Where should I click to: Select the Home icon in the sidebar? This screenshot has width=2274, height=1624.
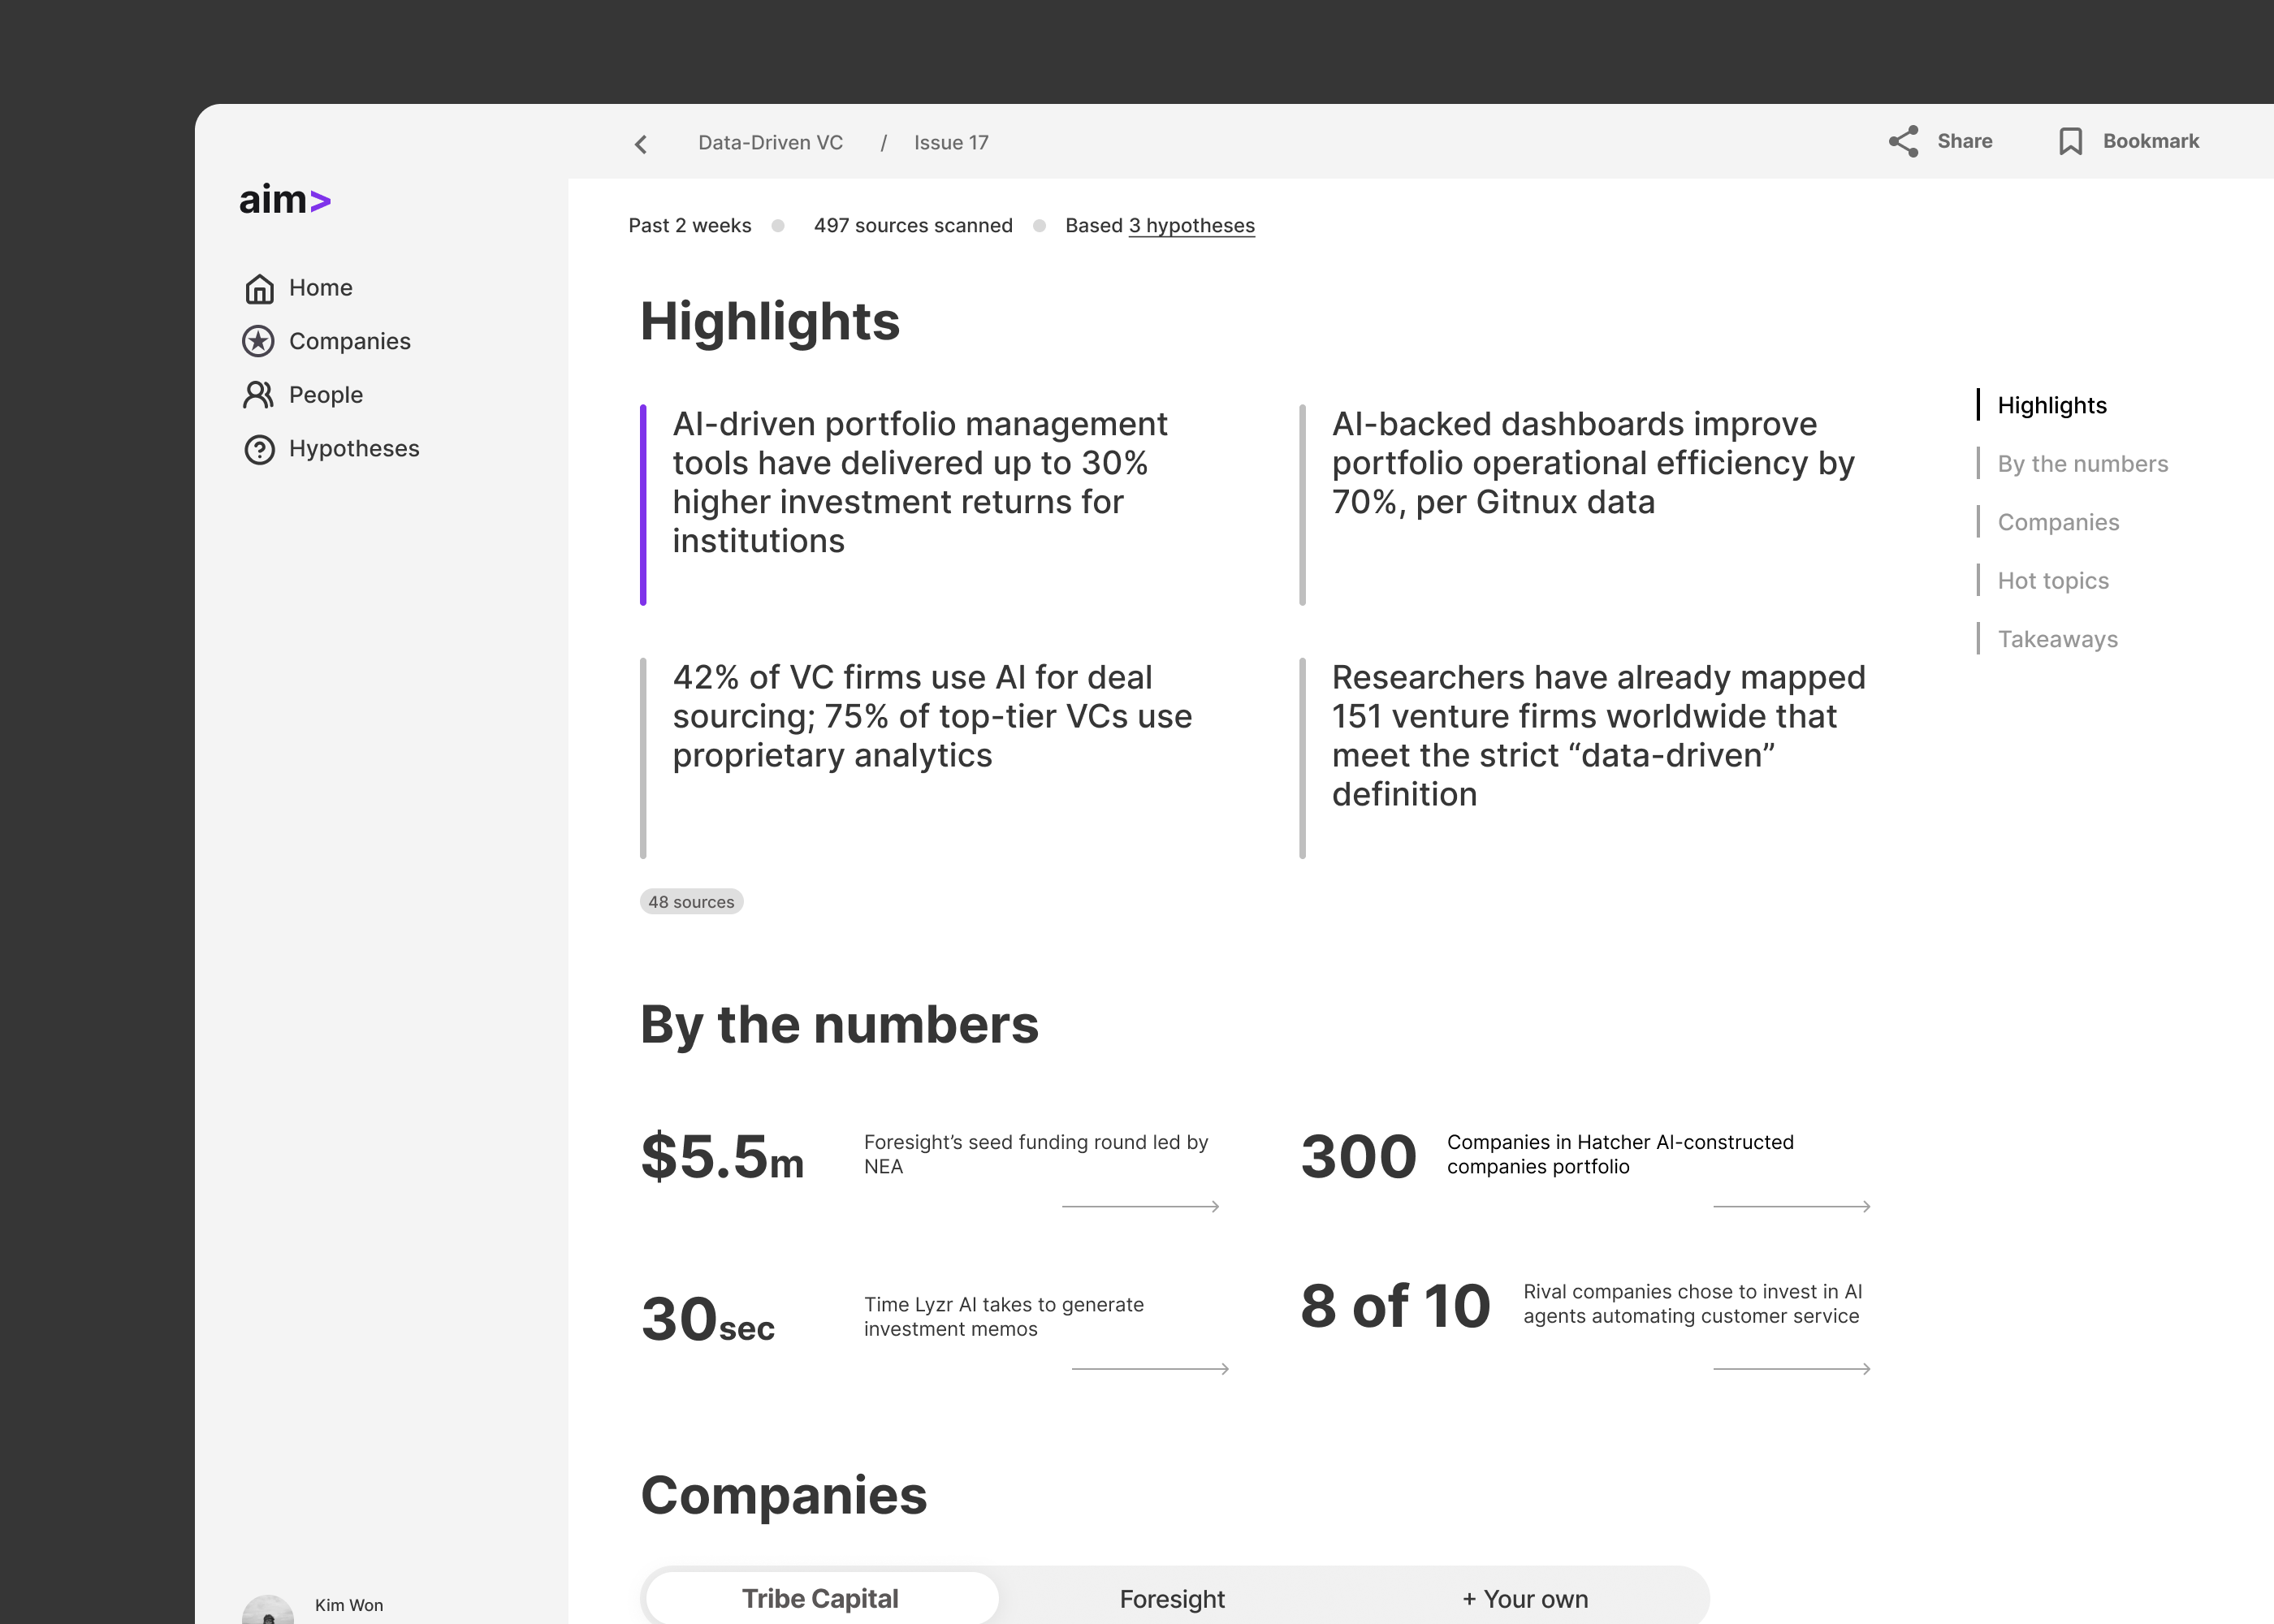coord(258,288)
